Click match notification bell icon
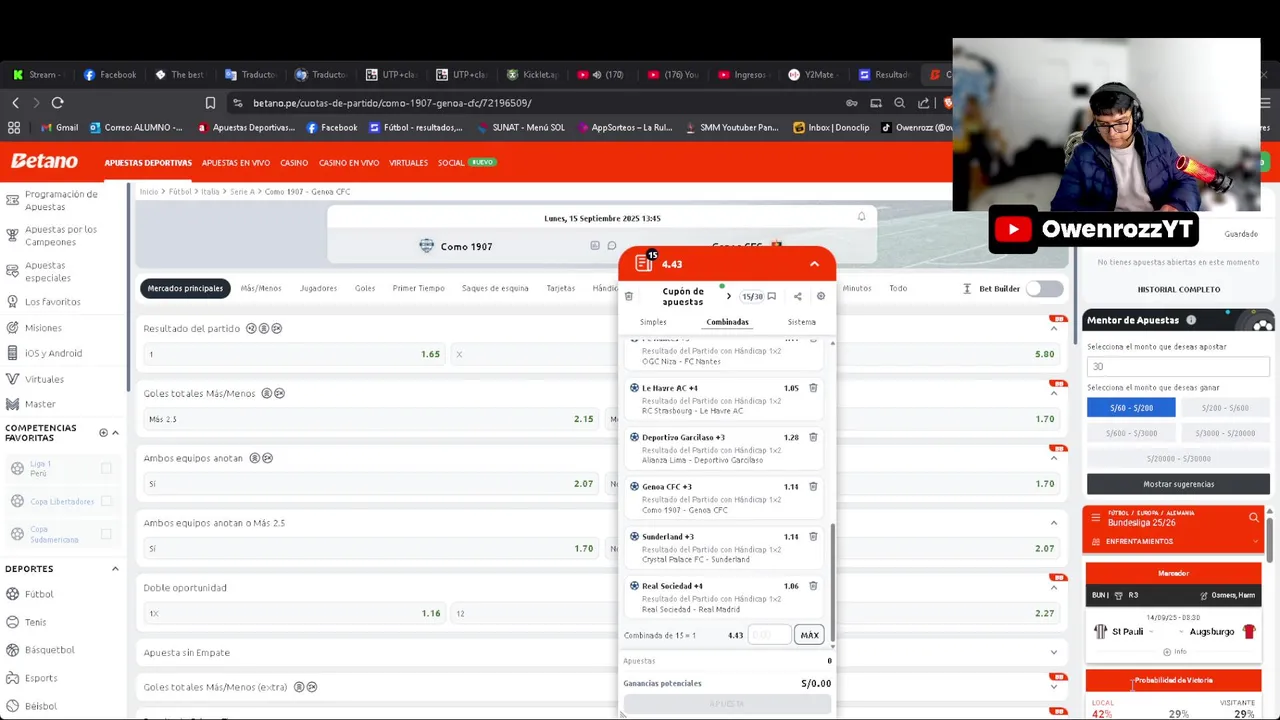This screenshot has width=1280, height=720. 861,217
